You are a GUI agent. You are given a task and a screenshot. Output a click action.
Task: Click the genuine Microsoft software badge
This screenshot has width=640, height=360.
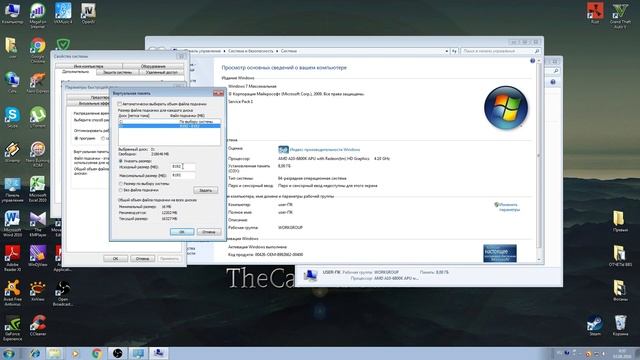[500, 253]
